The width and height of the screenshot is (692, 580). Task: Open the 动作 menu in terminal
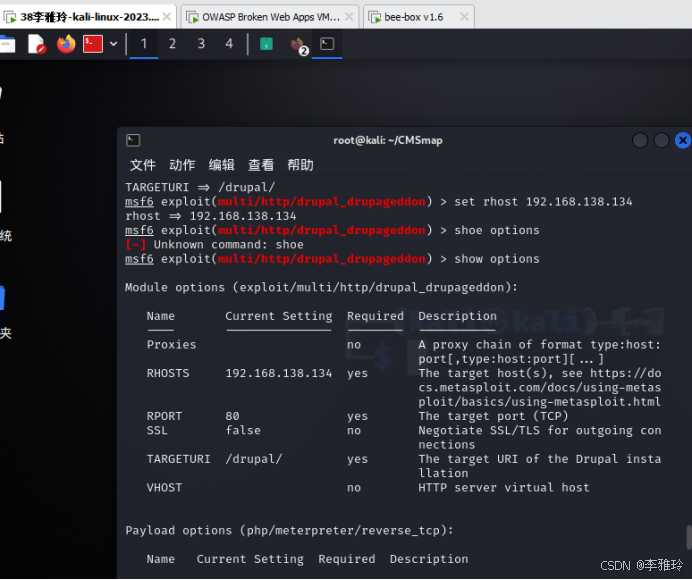pyautogui.click(x=182, y=165)
